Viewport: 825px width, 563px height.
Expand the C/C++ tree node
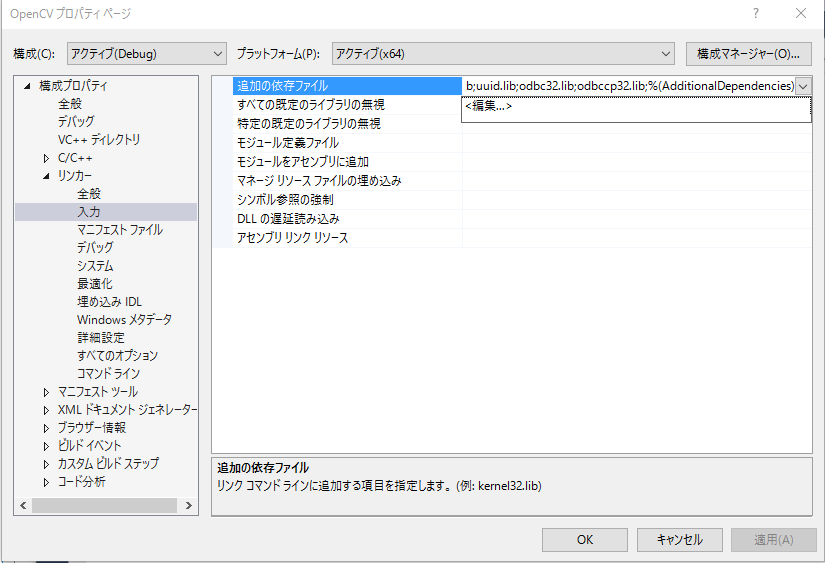click(x=46, y=158)
